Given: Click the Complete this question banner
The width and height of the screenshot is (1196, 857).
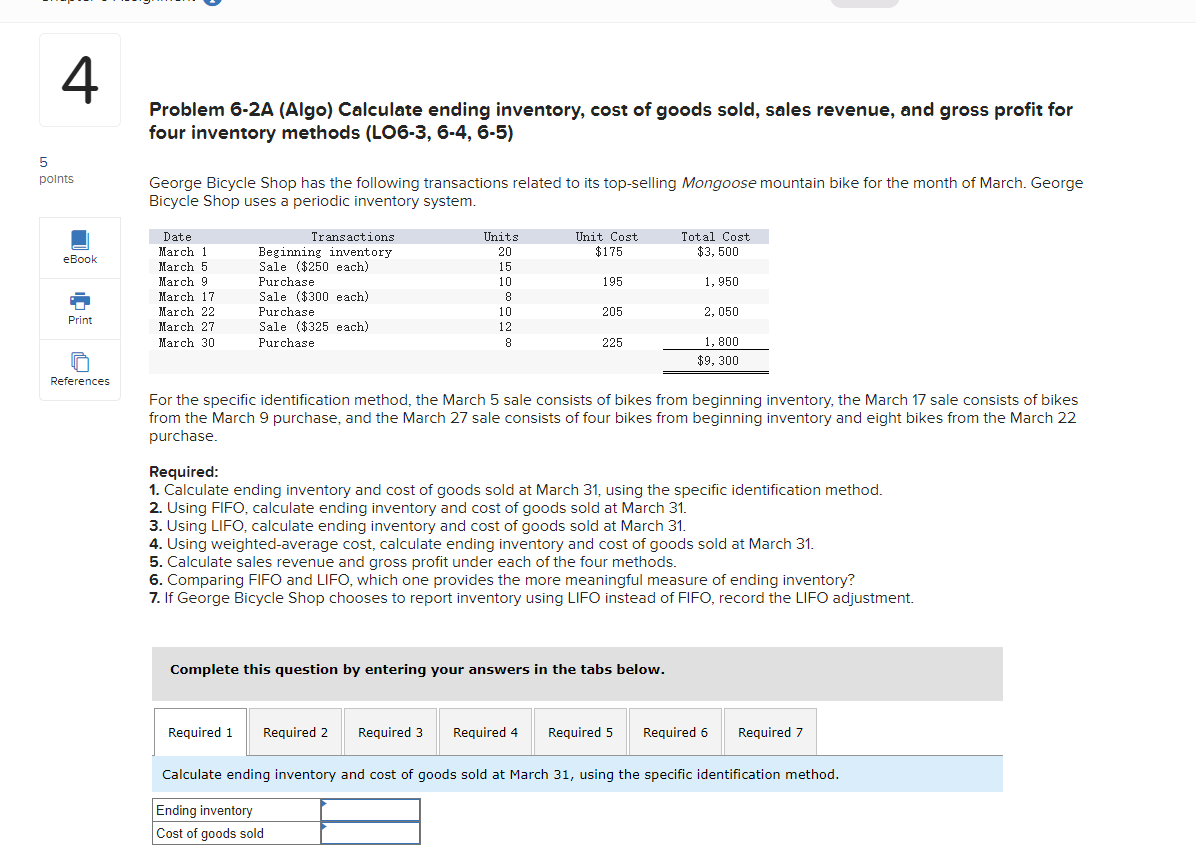Looking at the screenshot, I should click(x=576, y=674).
